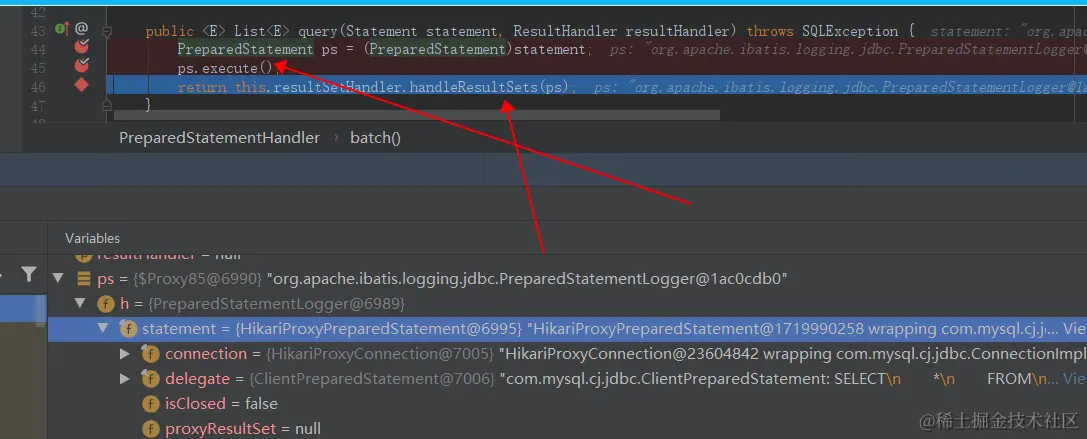Click the field icon next to isClosed
The width and height of the screenshot is (1087, 439).
click(x=150, y=404)
